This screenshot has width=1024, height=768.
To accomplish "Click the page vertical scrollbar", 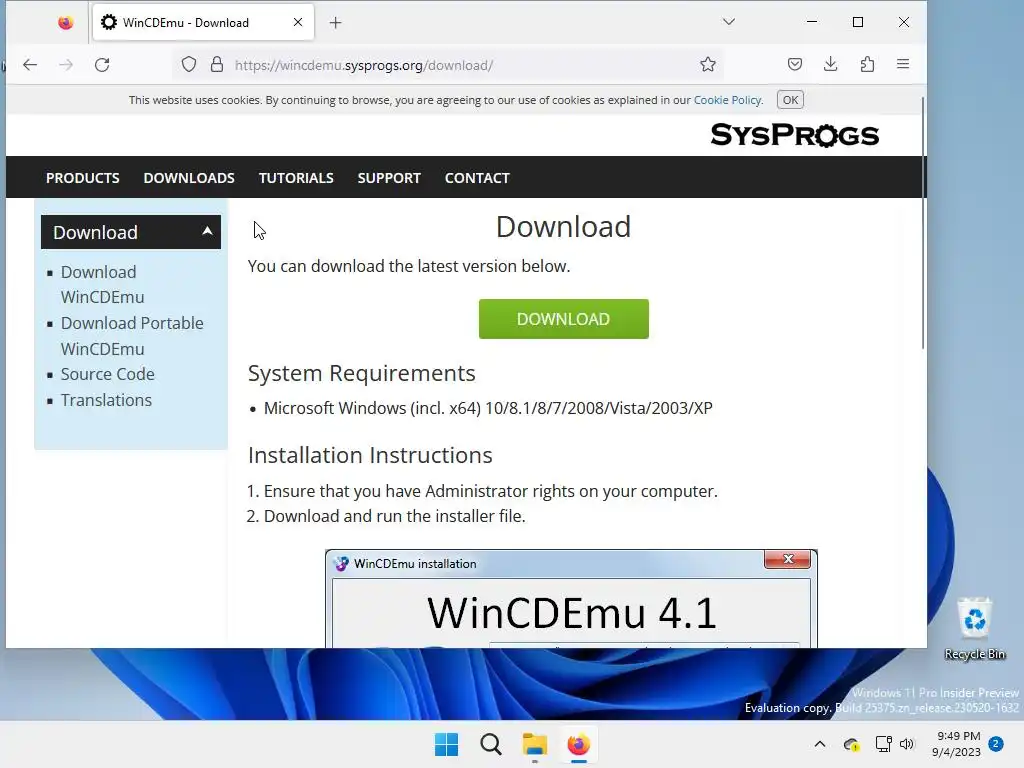I will point(923,222).
